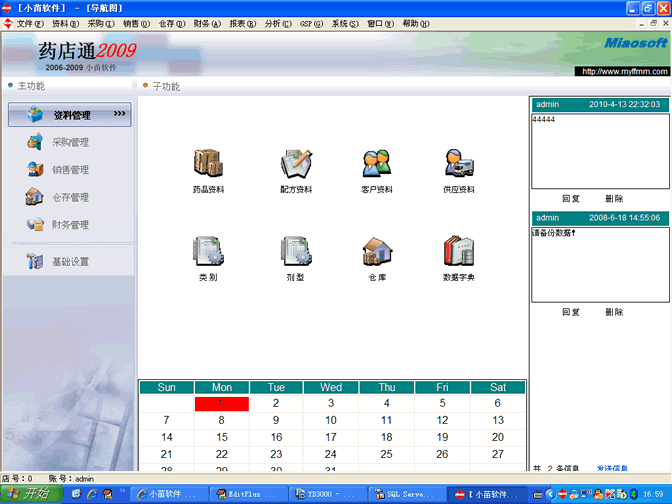
Task: Select 财务管理 finance management
Action: pyautogui.click(x=70, y=225)
